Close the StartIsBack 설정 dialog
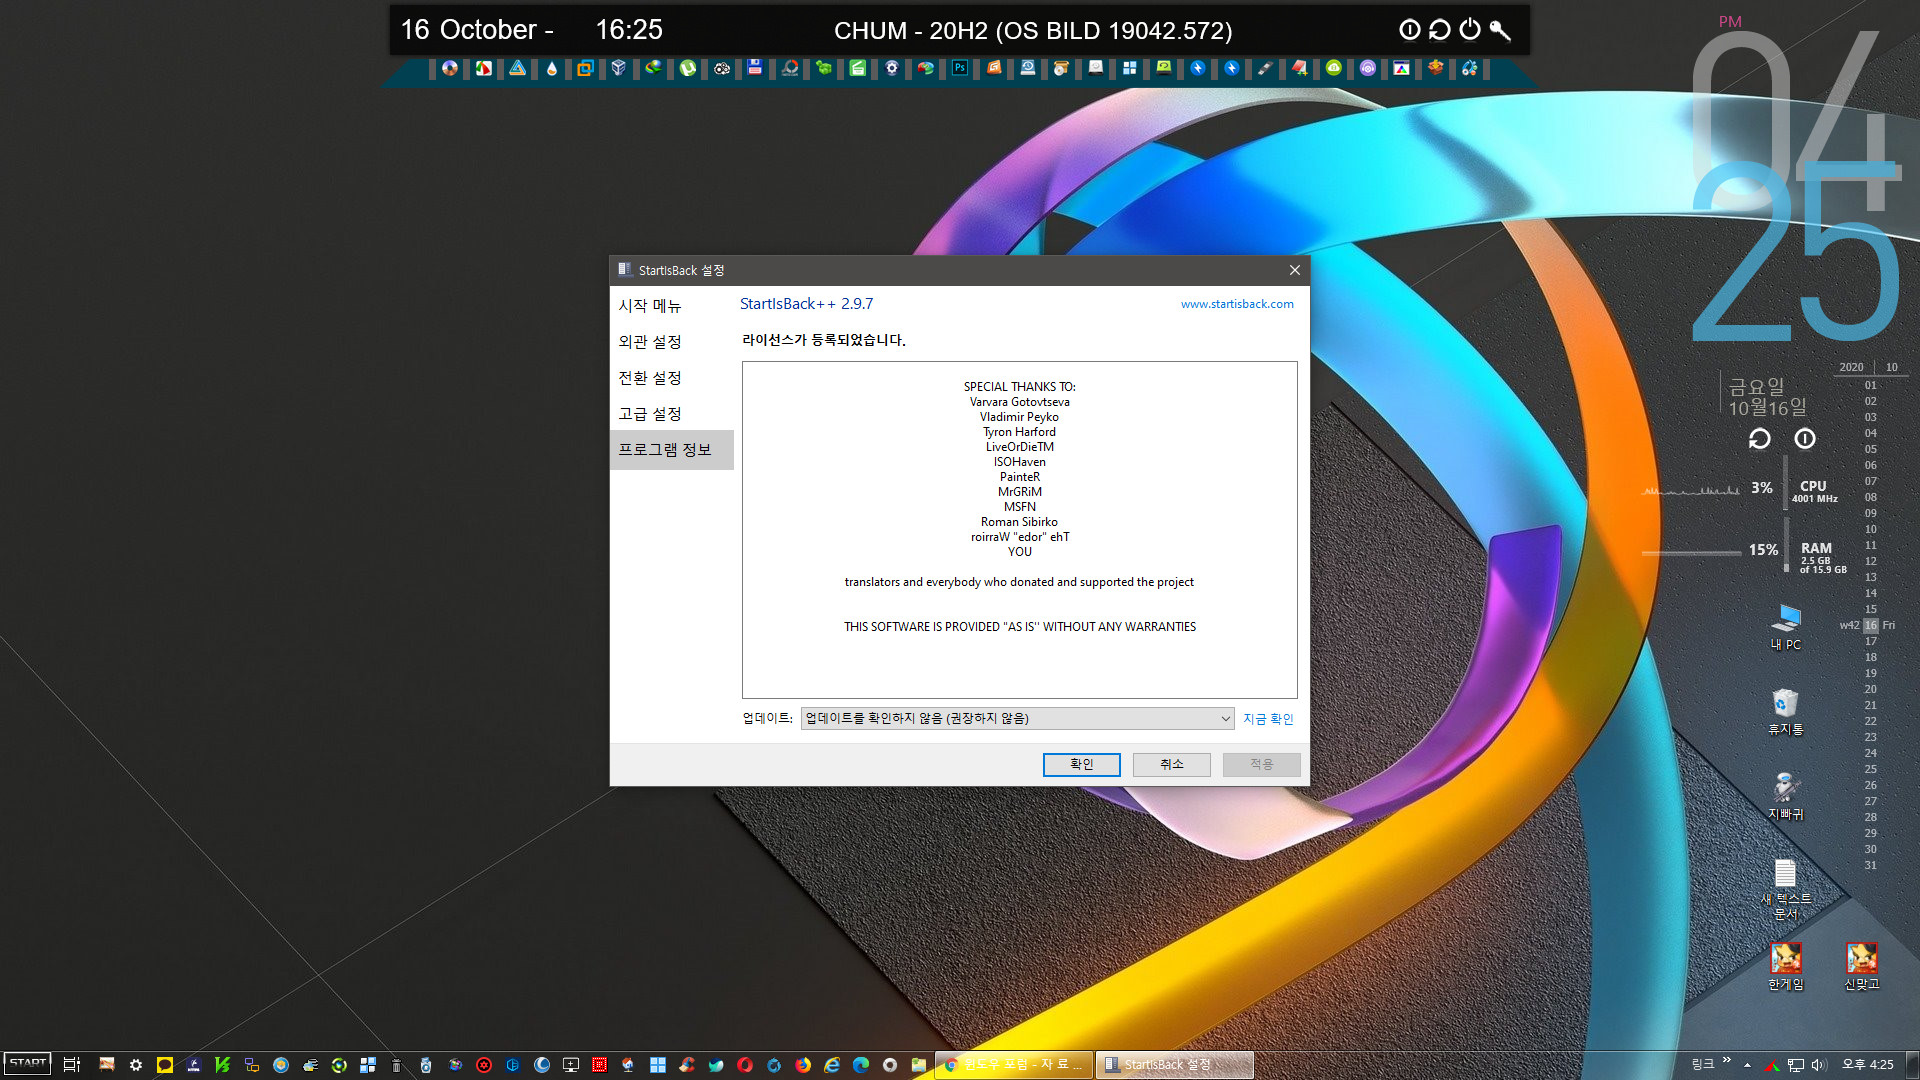The height and width of the screenshot is (1080, 1920). point(1294,270)
